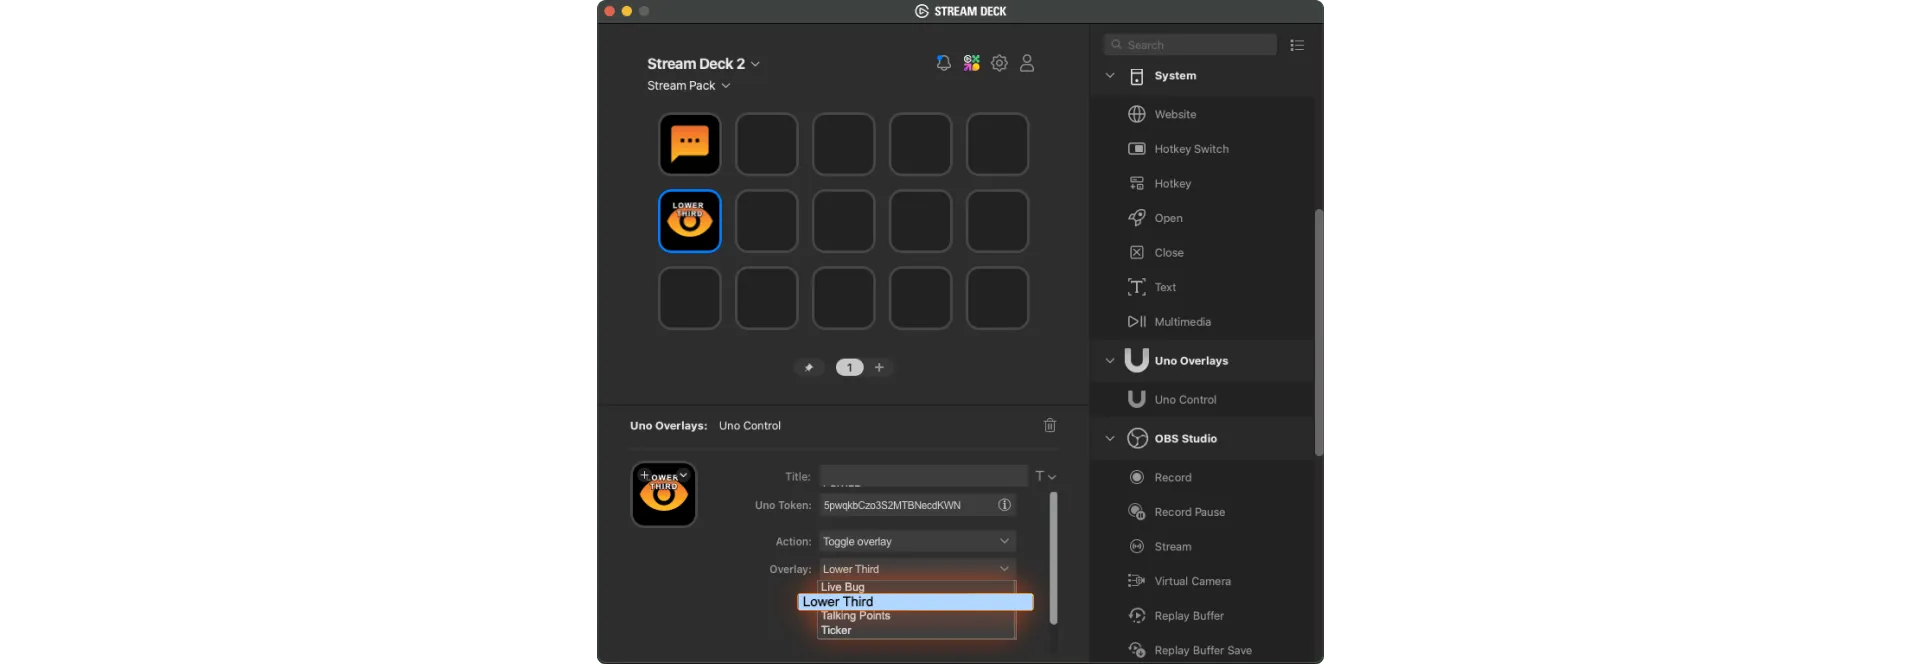Click the notifications bell icon
This screenshot has width=1920, height=664.
943,63
